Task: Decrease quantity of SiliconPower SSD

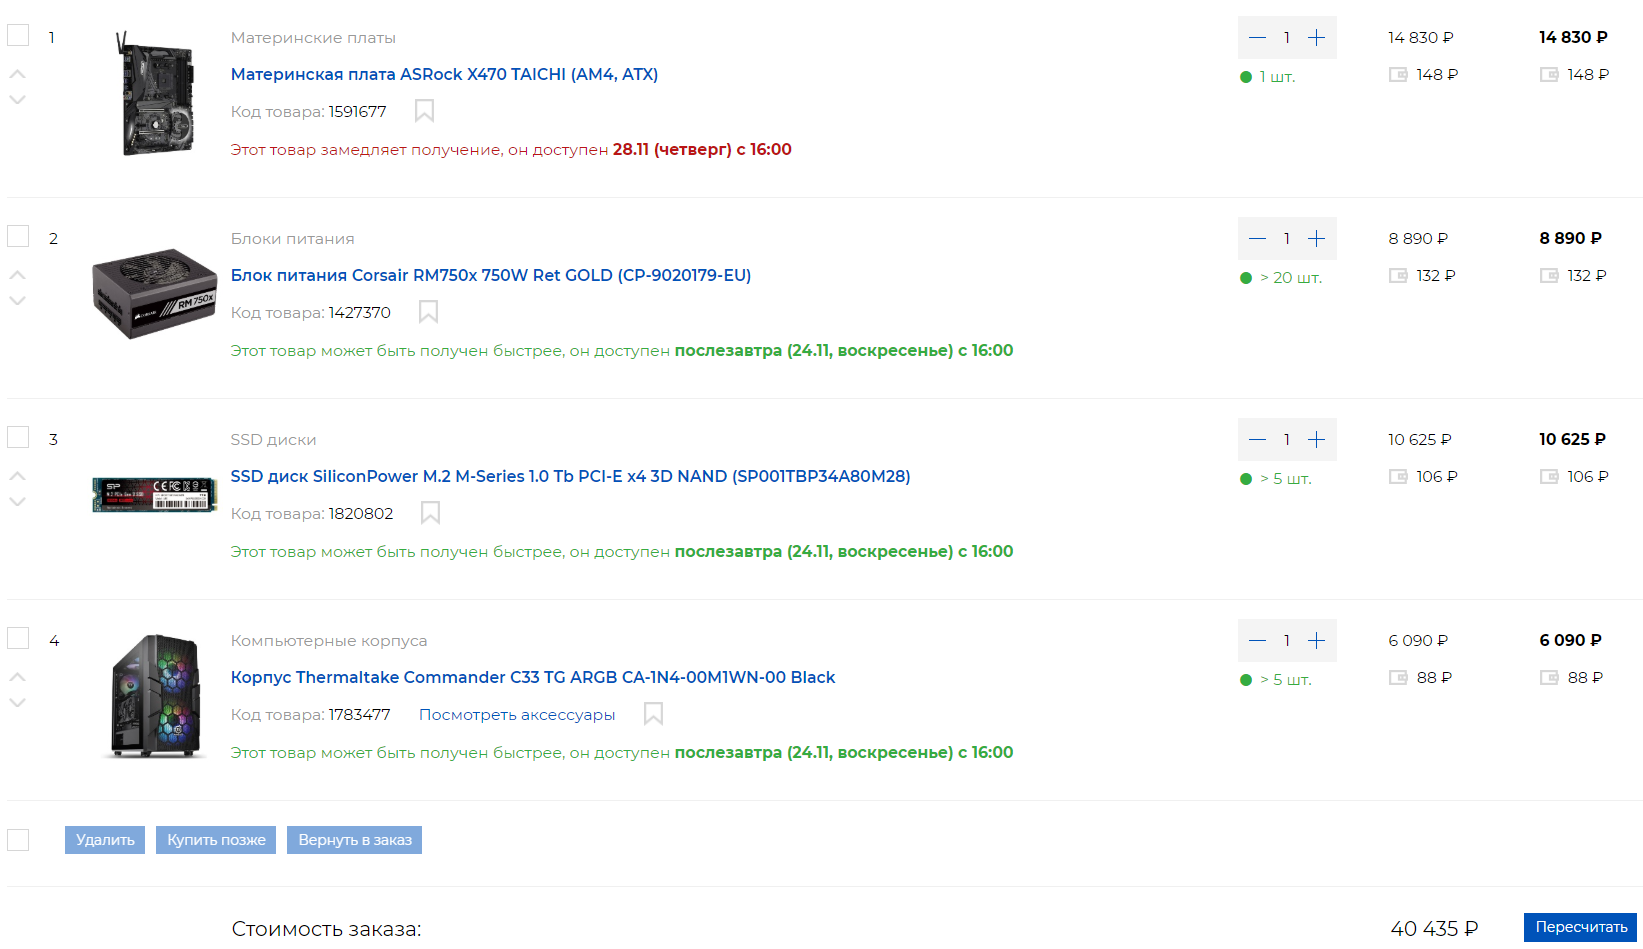Action: click(x=1257, y=440)
